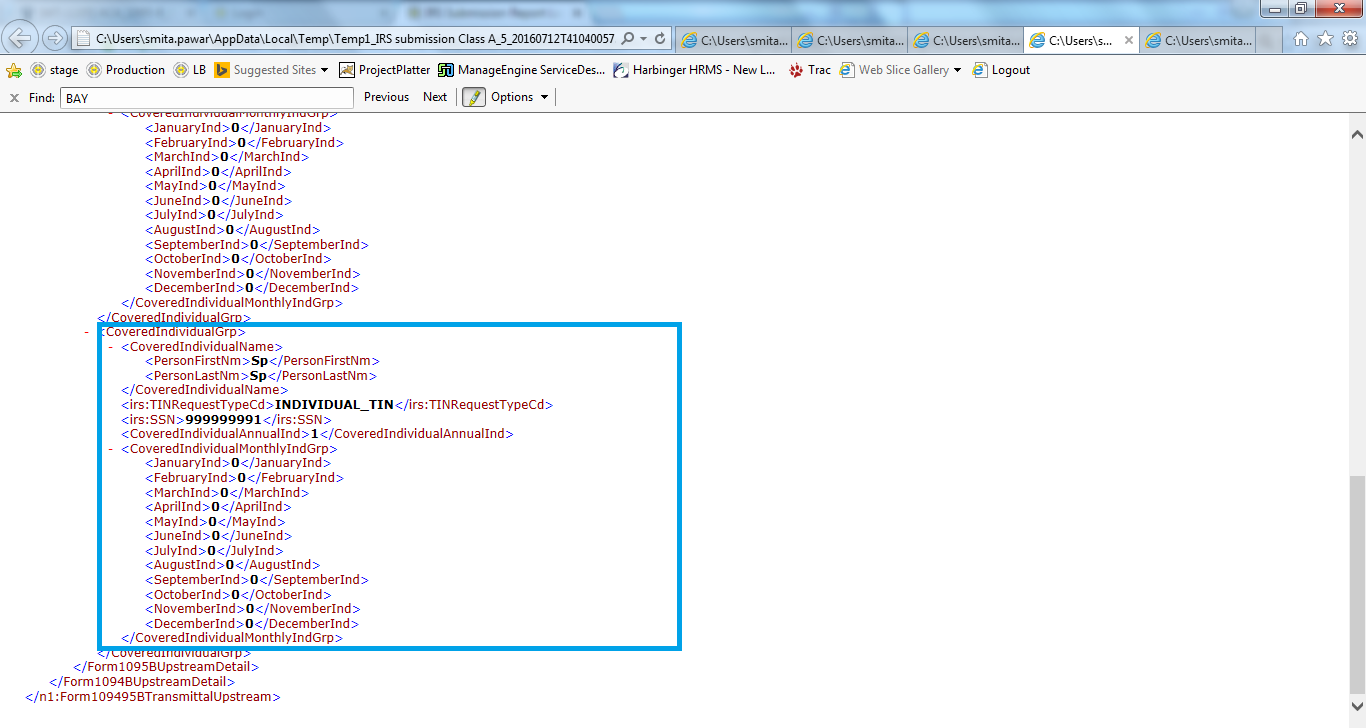This screenshot has width=1366, height=728.
Task: Open the Favorites star at top right
Action: 1325,39
